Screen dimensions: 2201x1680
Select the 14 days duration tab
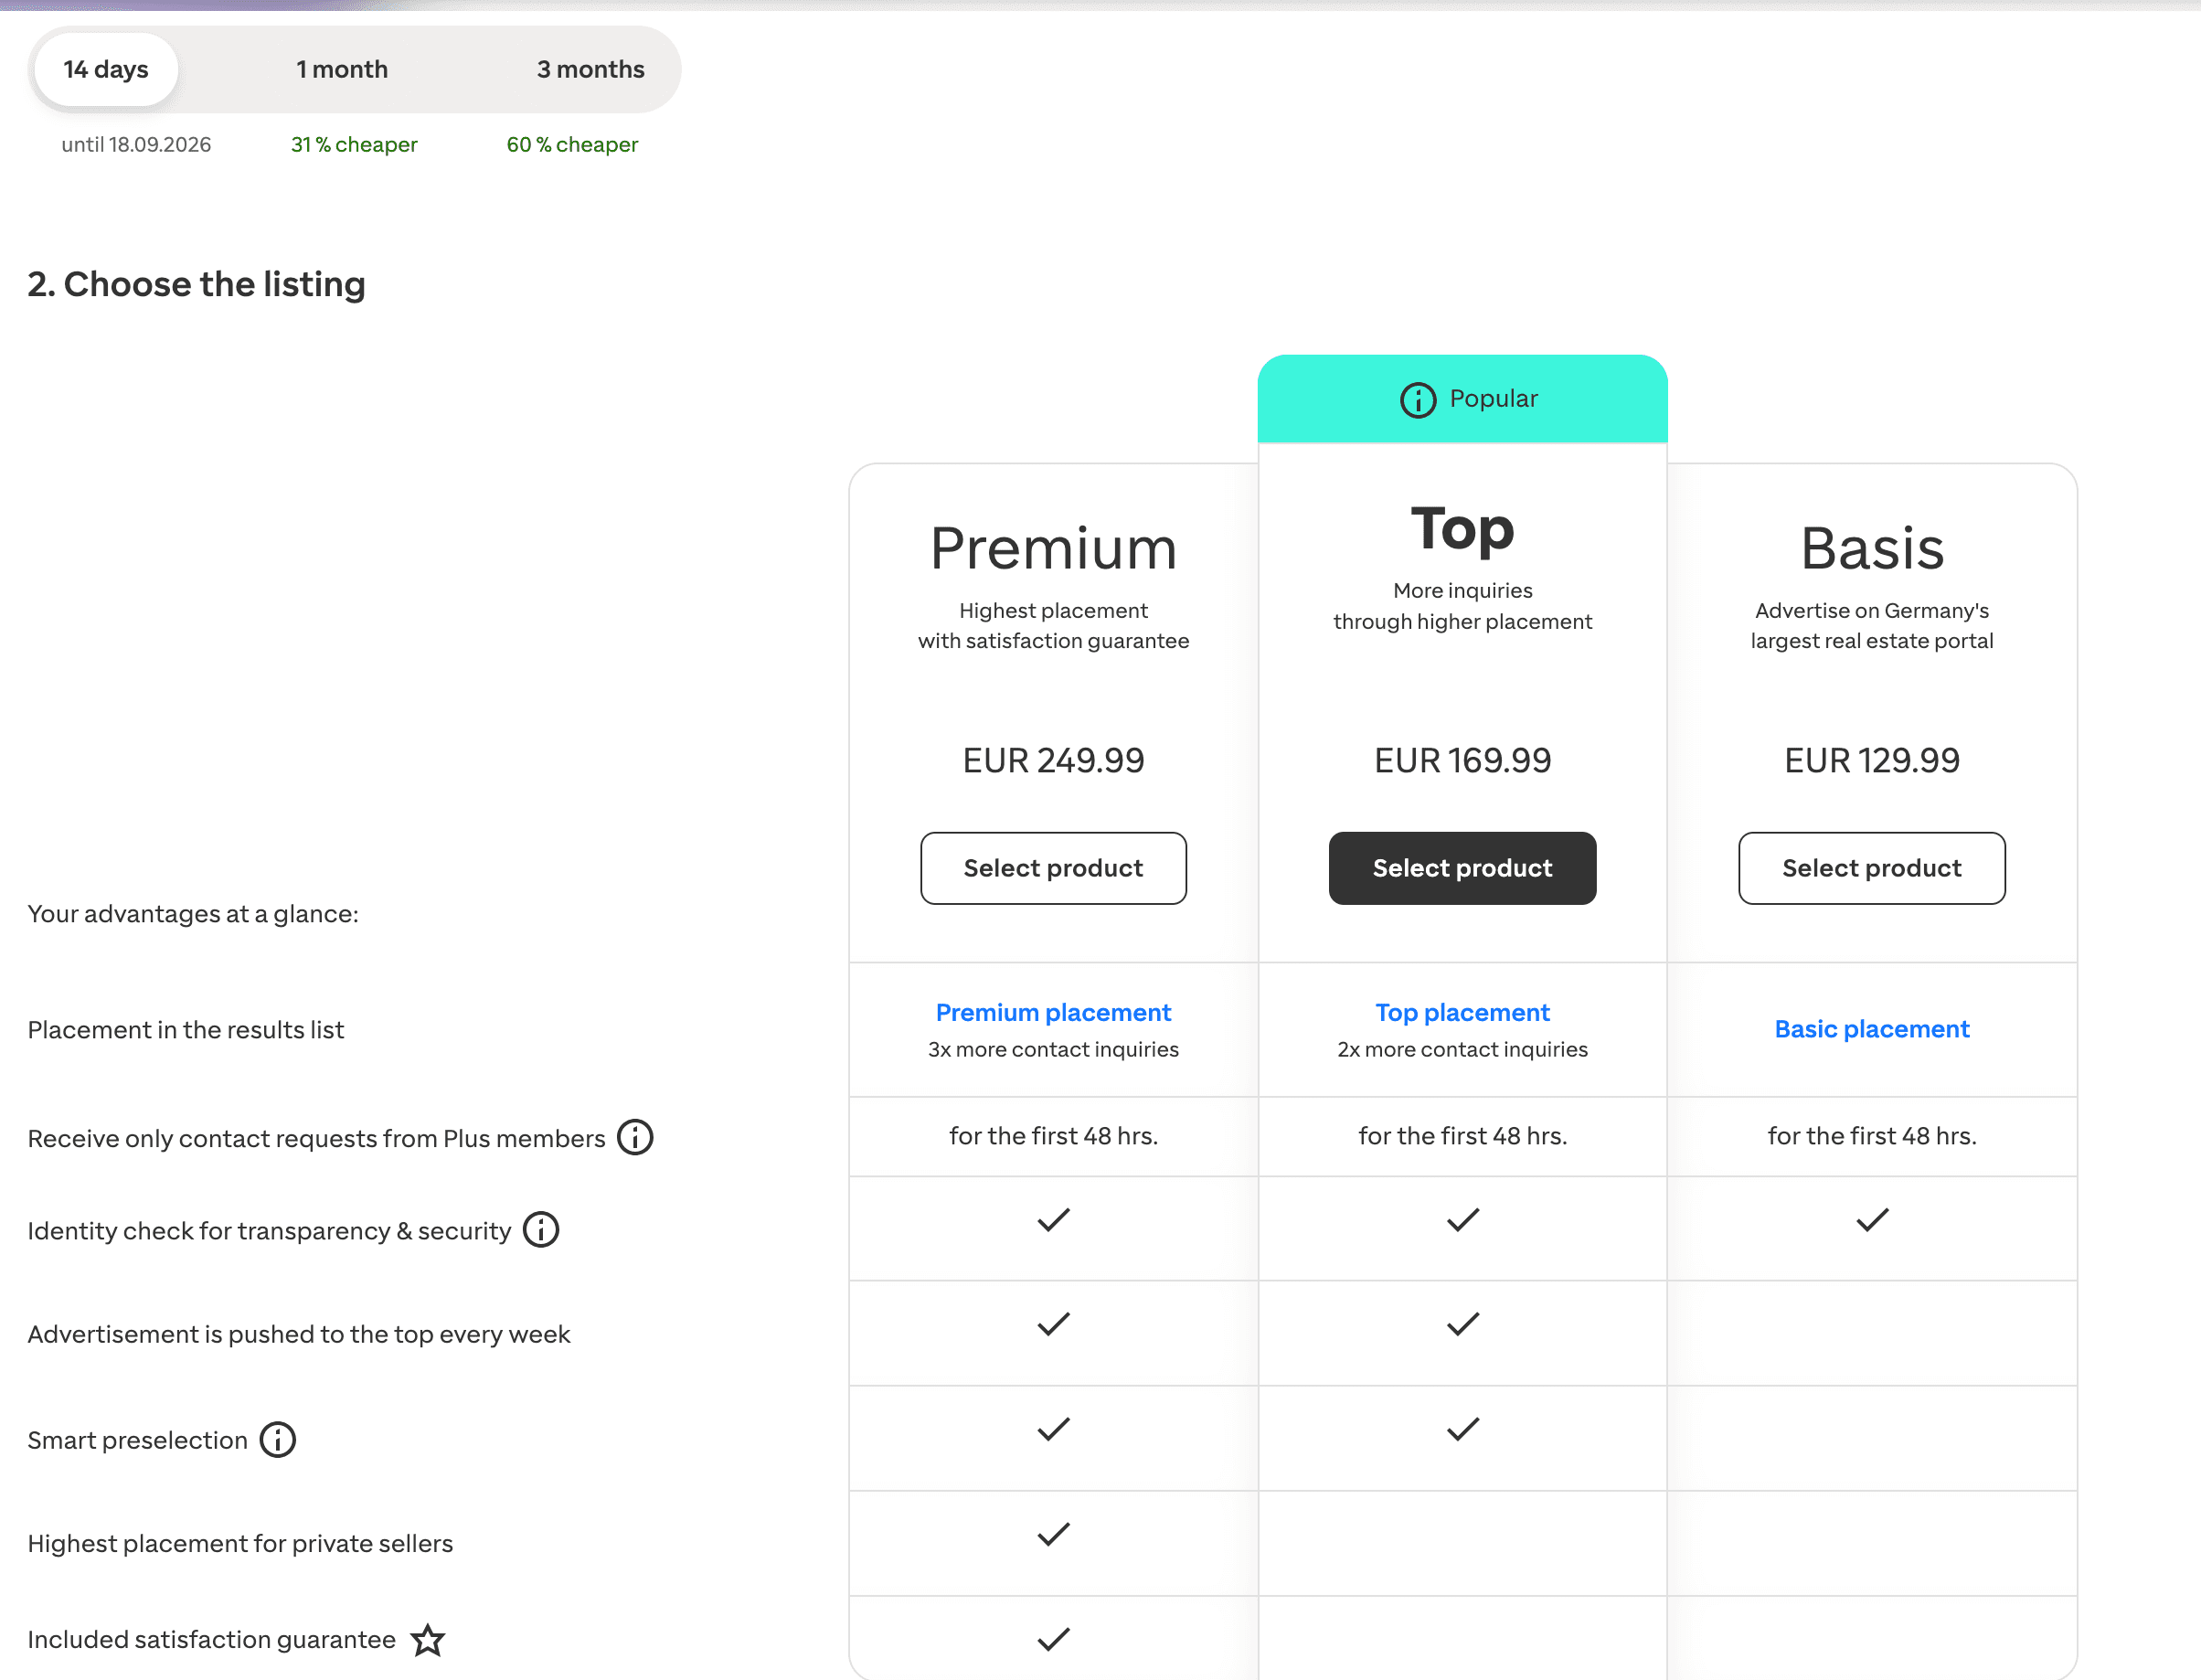click(x=106, y=69)
